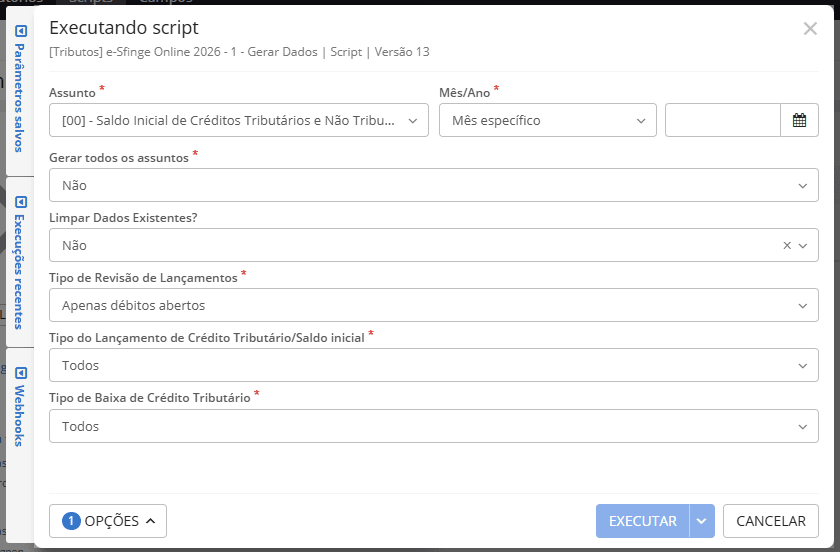Click the CANCELAR button
The width and height of the screenshot is (840, 552).
(770, 521)
